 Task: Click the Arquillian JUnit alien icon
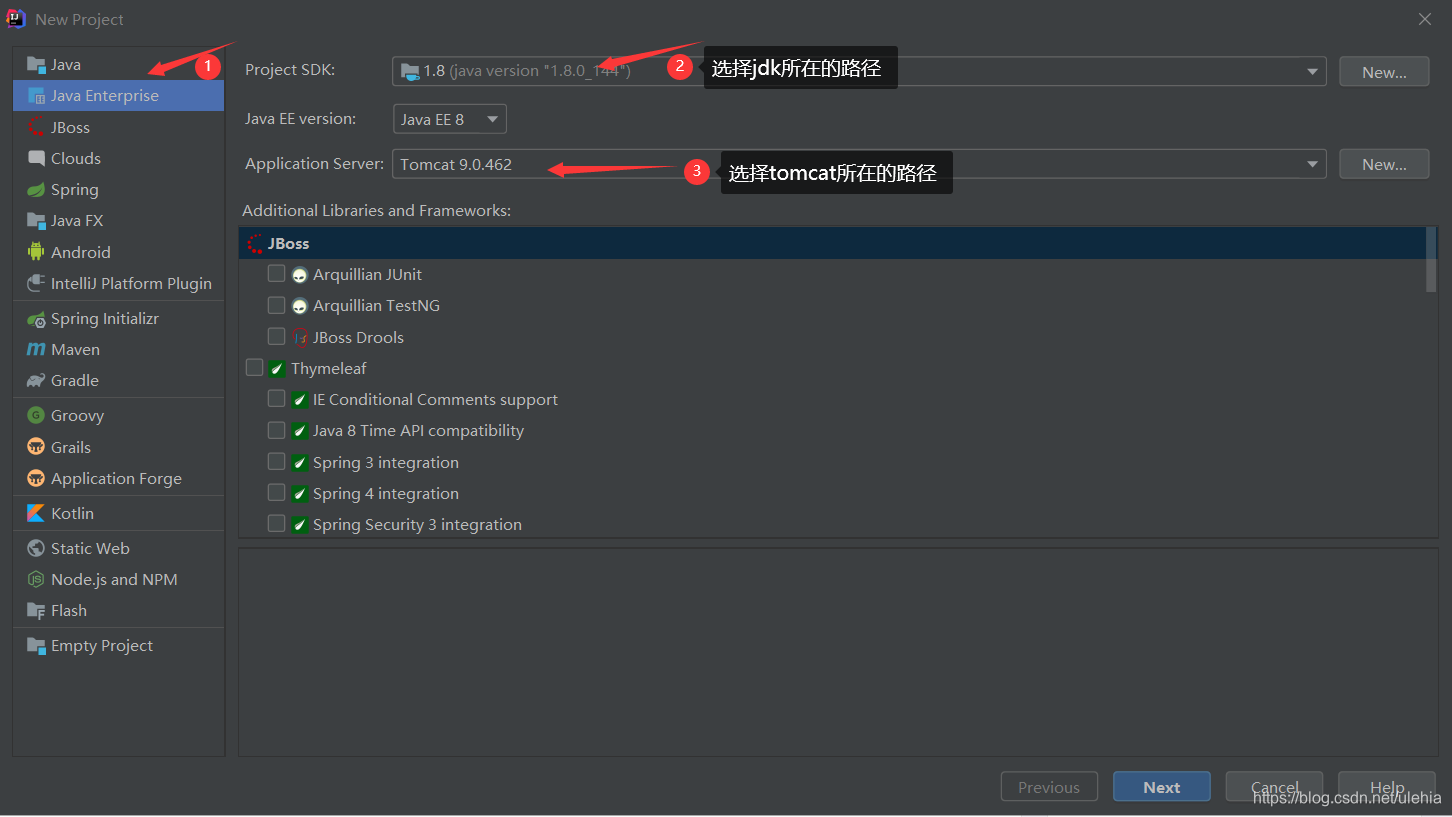pos(299,275)
